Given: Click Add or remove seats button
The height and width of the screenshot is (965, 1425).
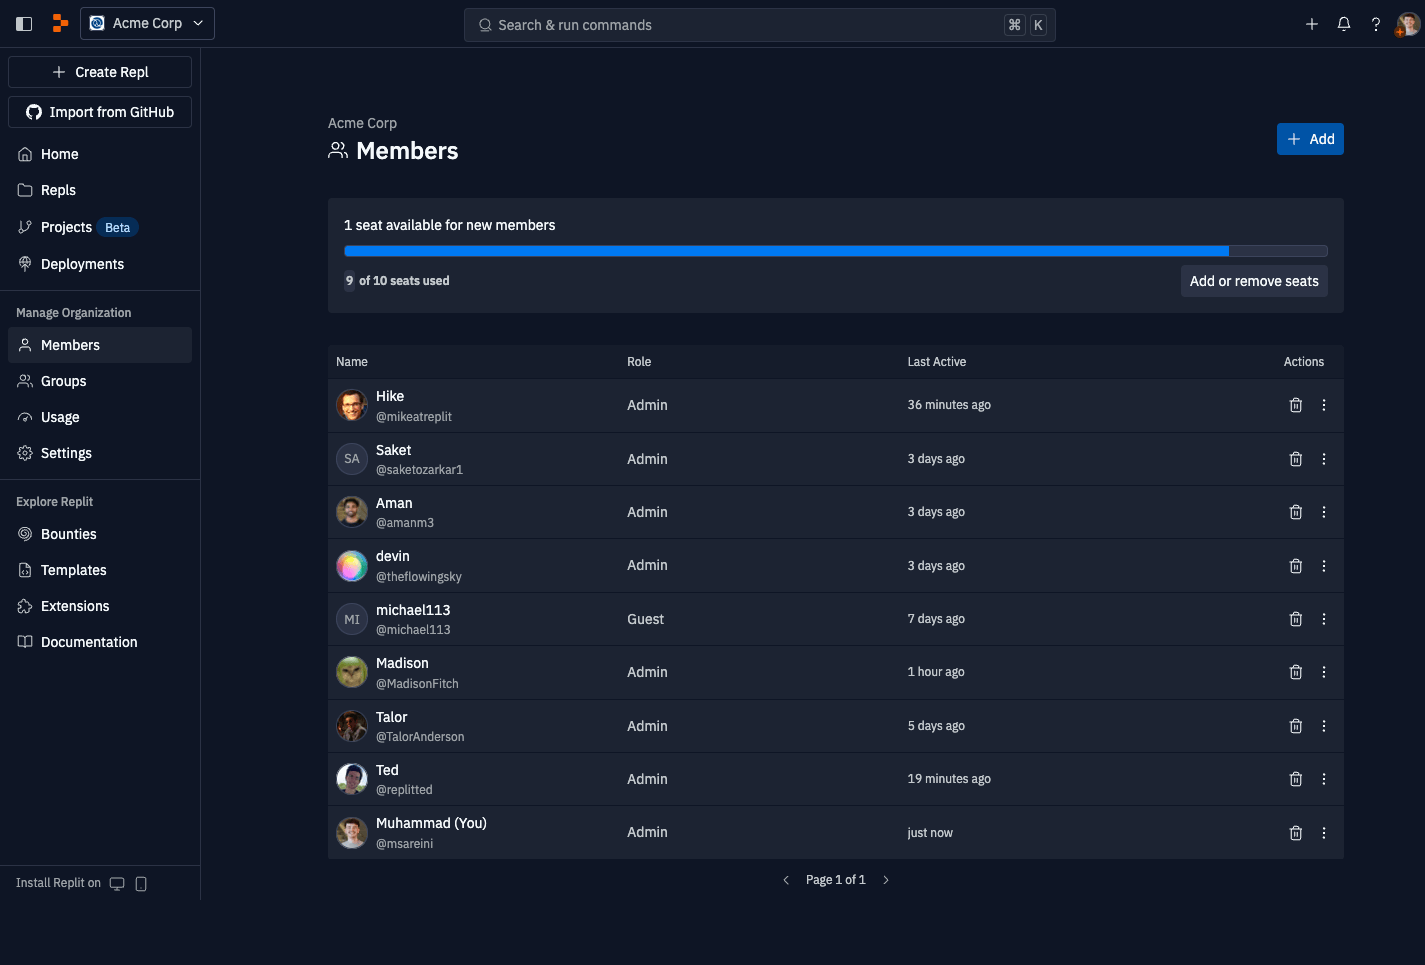Looking at the screenshot, I should pos(1254,281).
